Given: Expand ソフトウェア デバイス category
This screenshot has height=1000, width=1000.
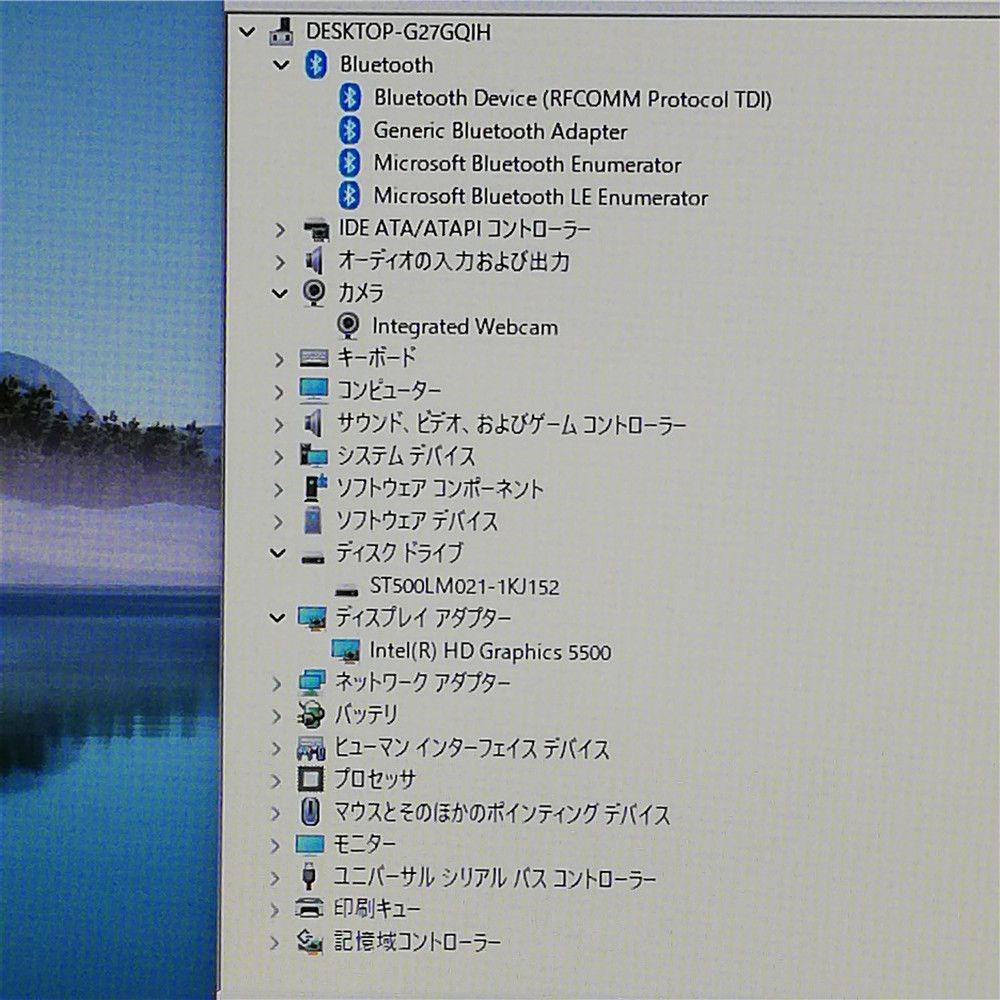Looking at the screenshot, I should pyautogui.click(x=278, y=522).
